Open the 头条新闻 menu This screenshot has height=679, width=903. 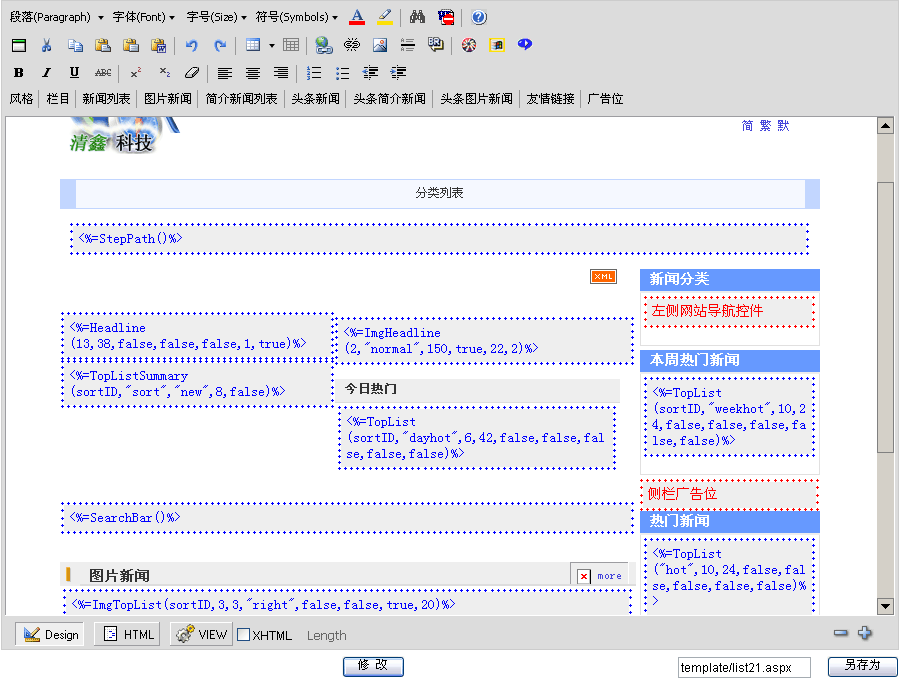point(315,99)
